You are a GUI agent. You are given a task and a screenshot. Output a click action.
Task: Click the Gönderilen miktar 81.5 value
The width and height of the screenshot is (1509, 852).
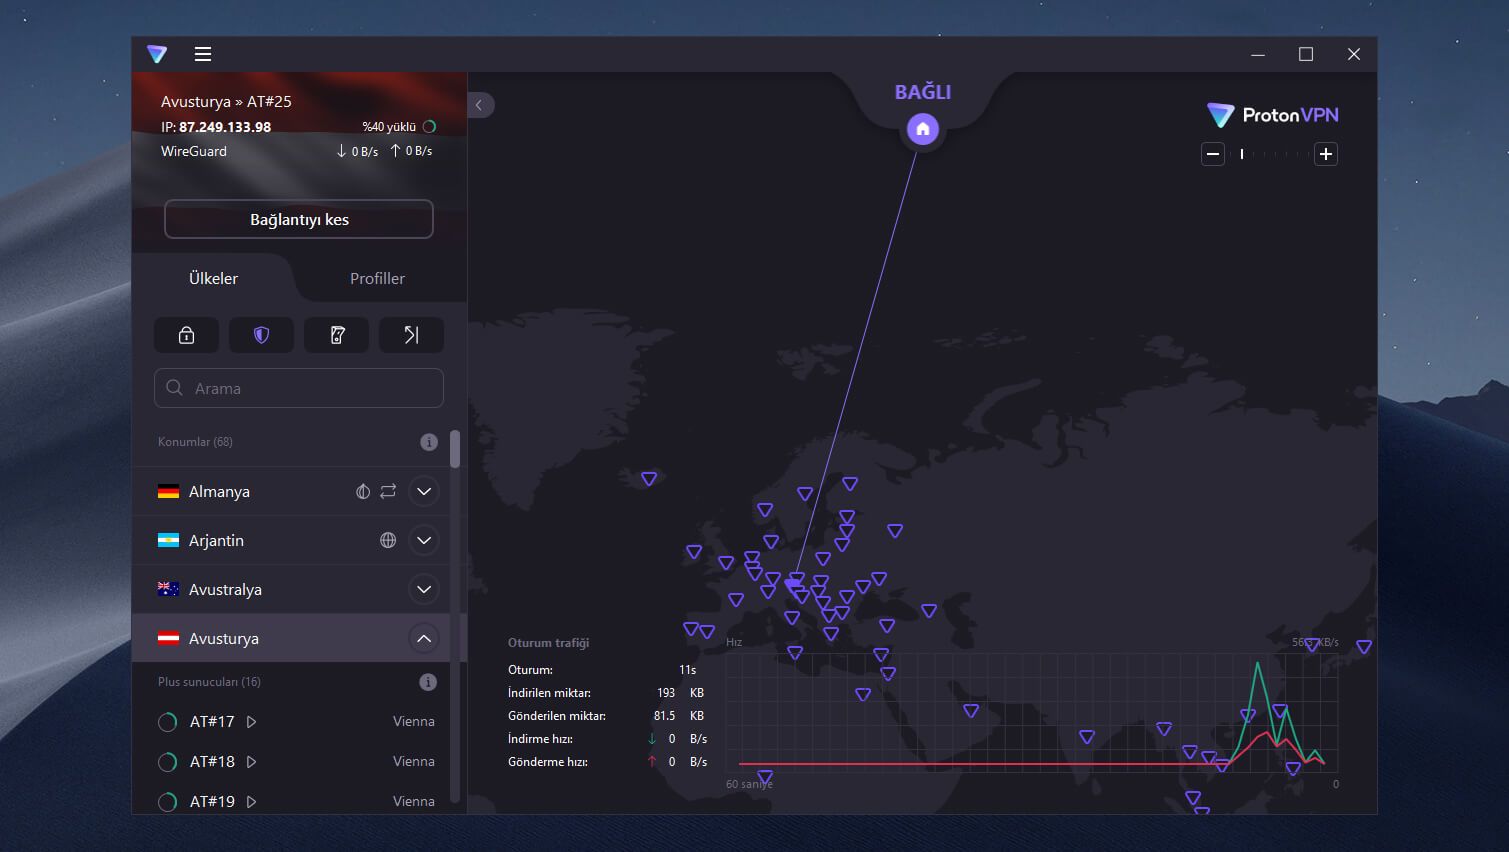(x=664, y=716)
